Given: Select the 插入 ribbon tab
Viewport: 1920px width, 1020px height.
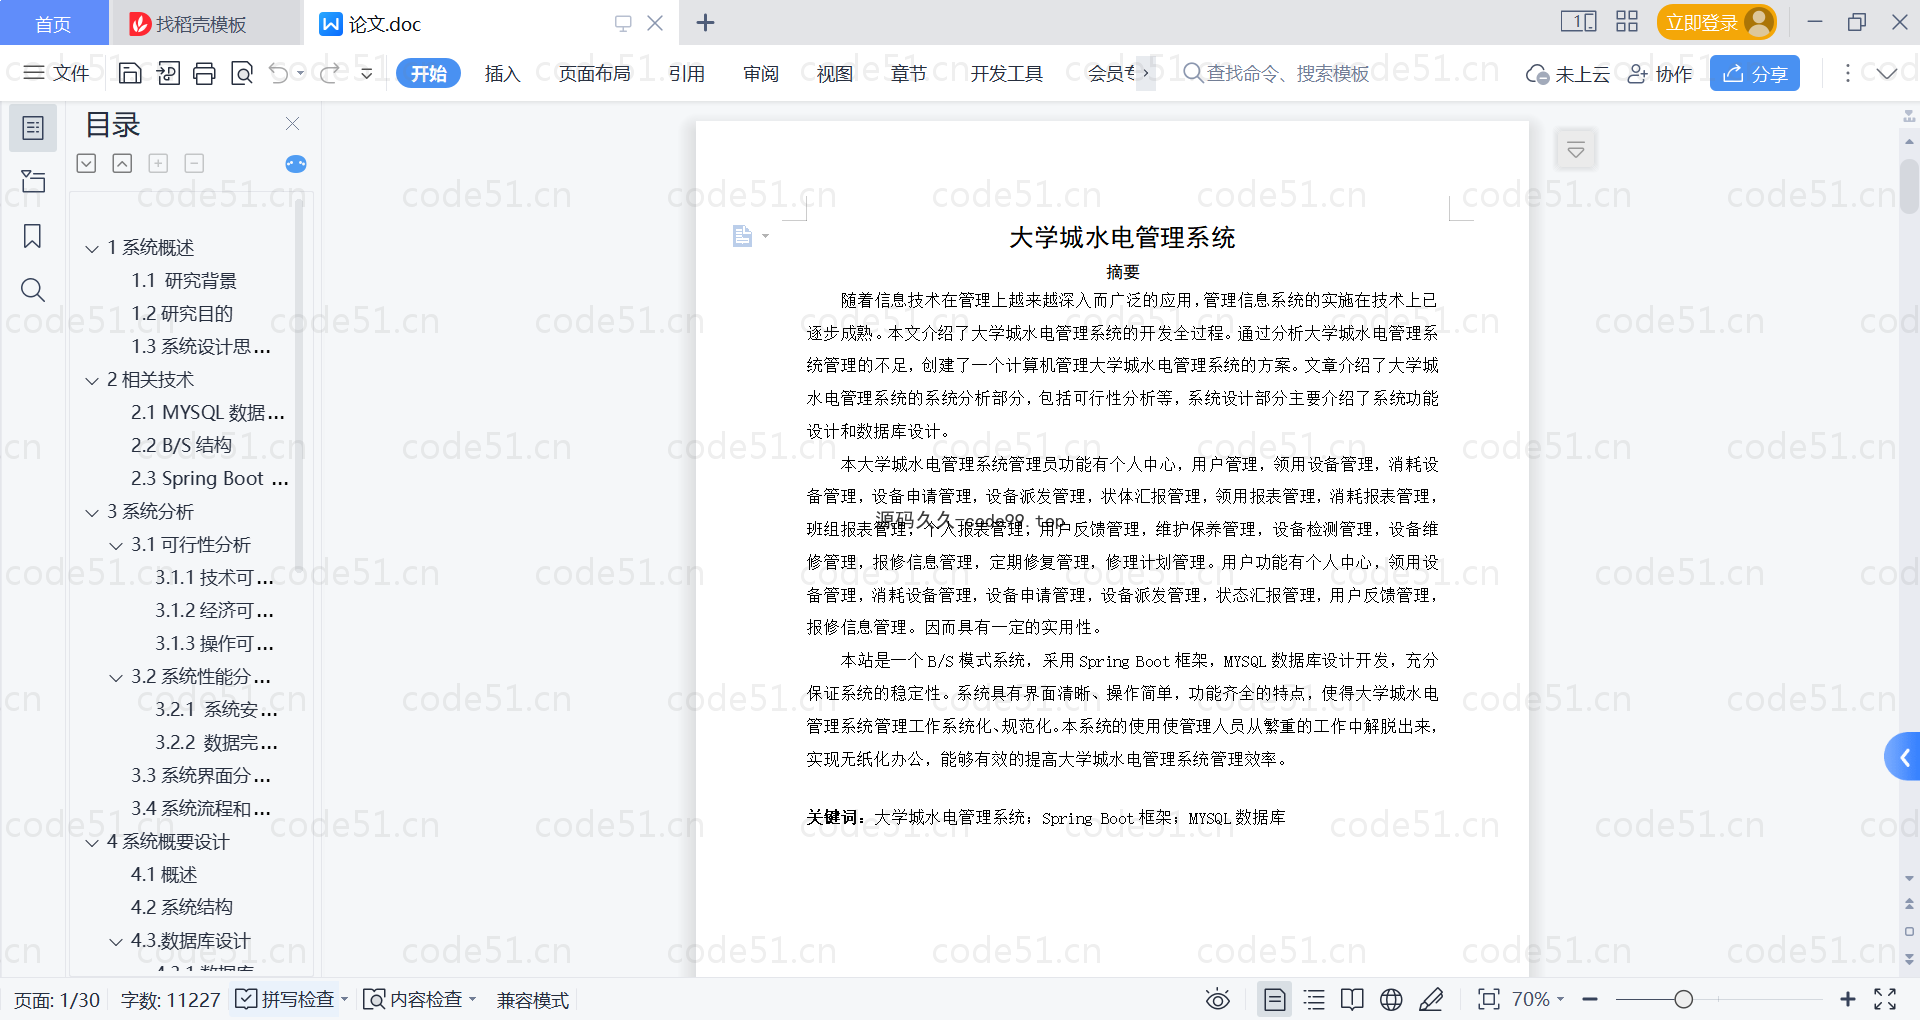Looking at the screenshot, I should click(x=502, y=73).
